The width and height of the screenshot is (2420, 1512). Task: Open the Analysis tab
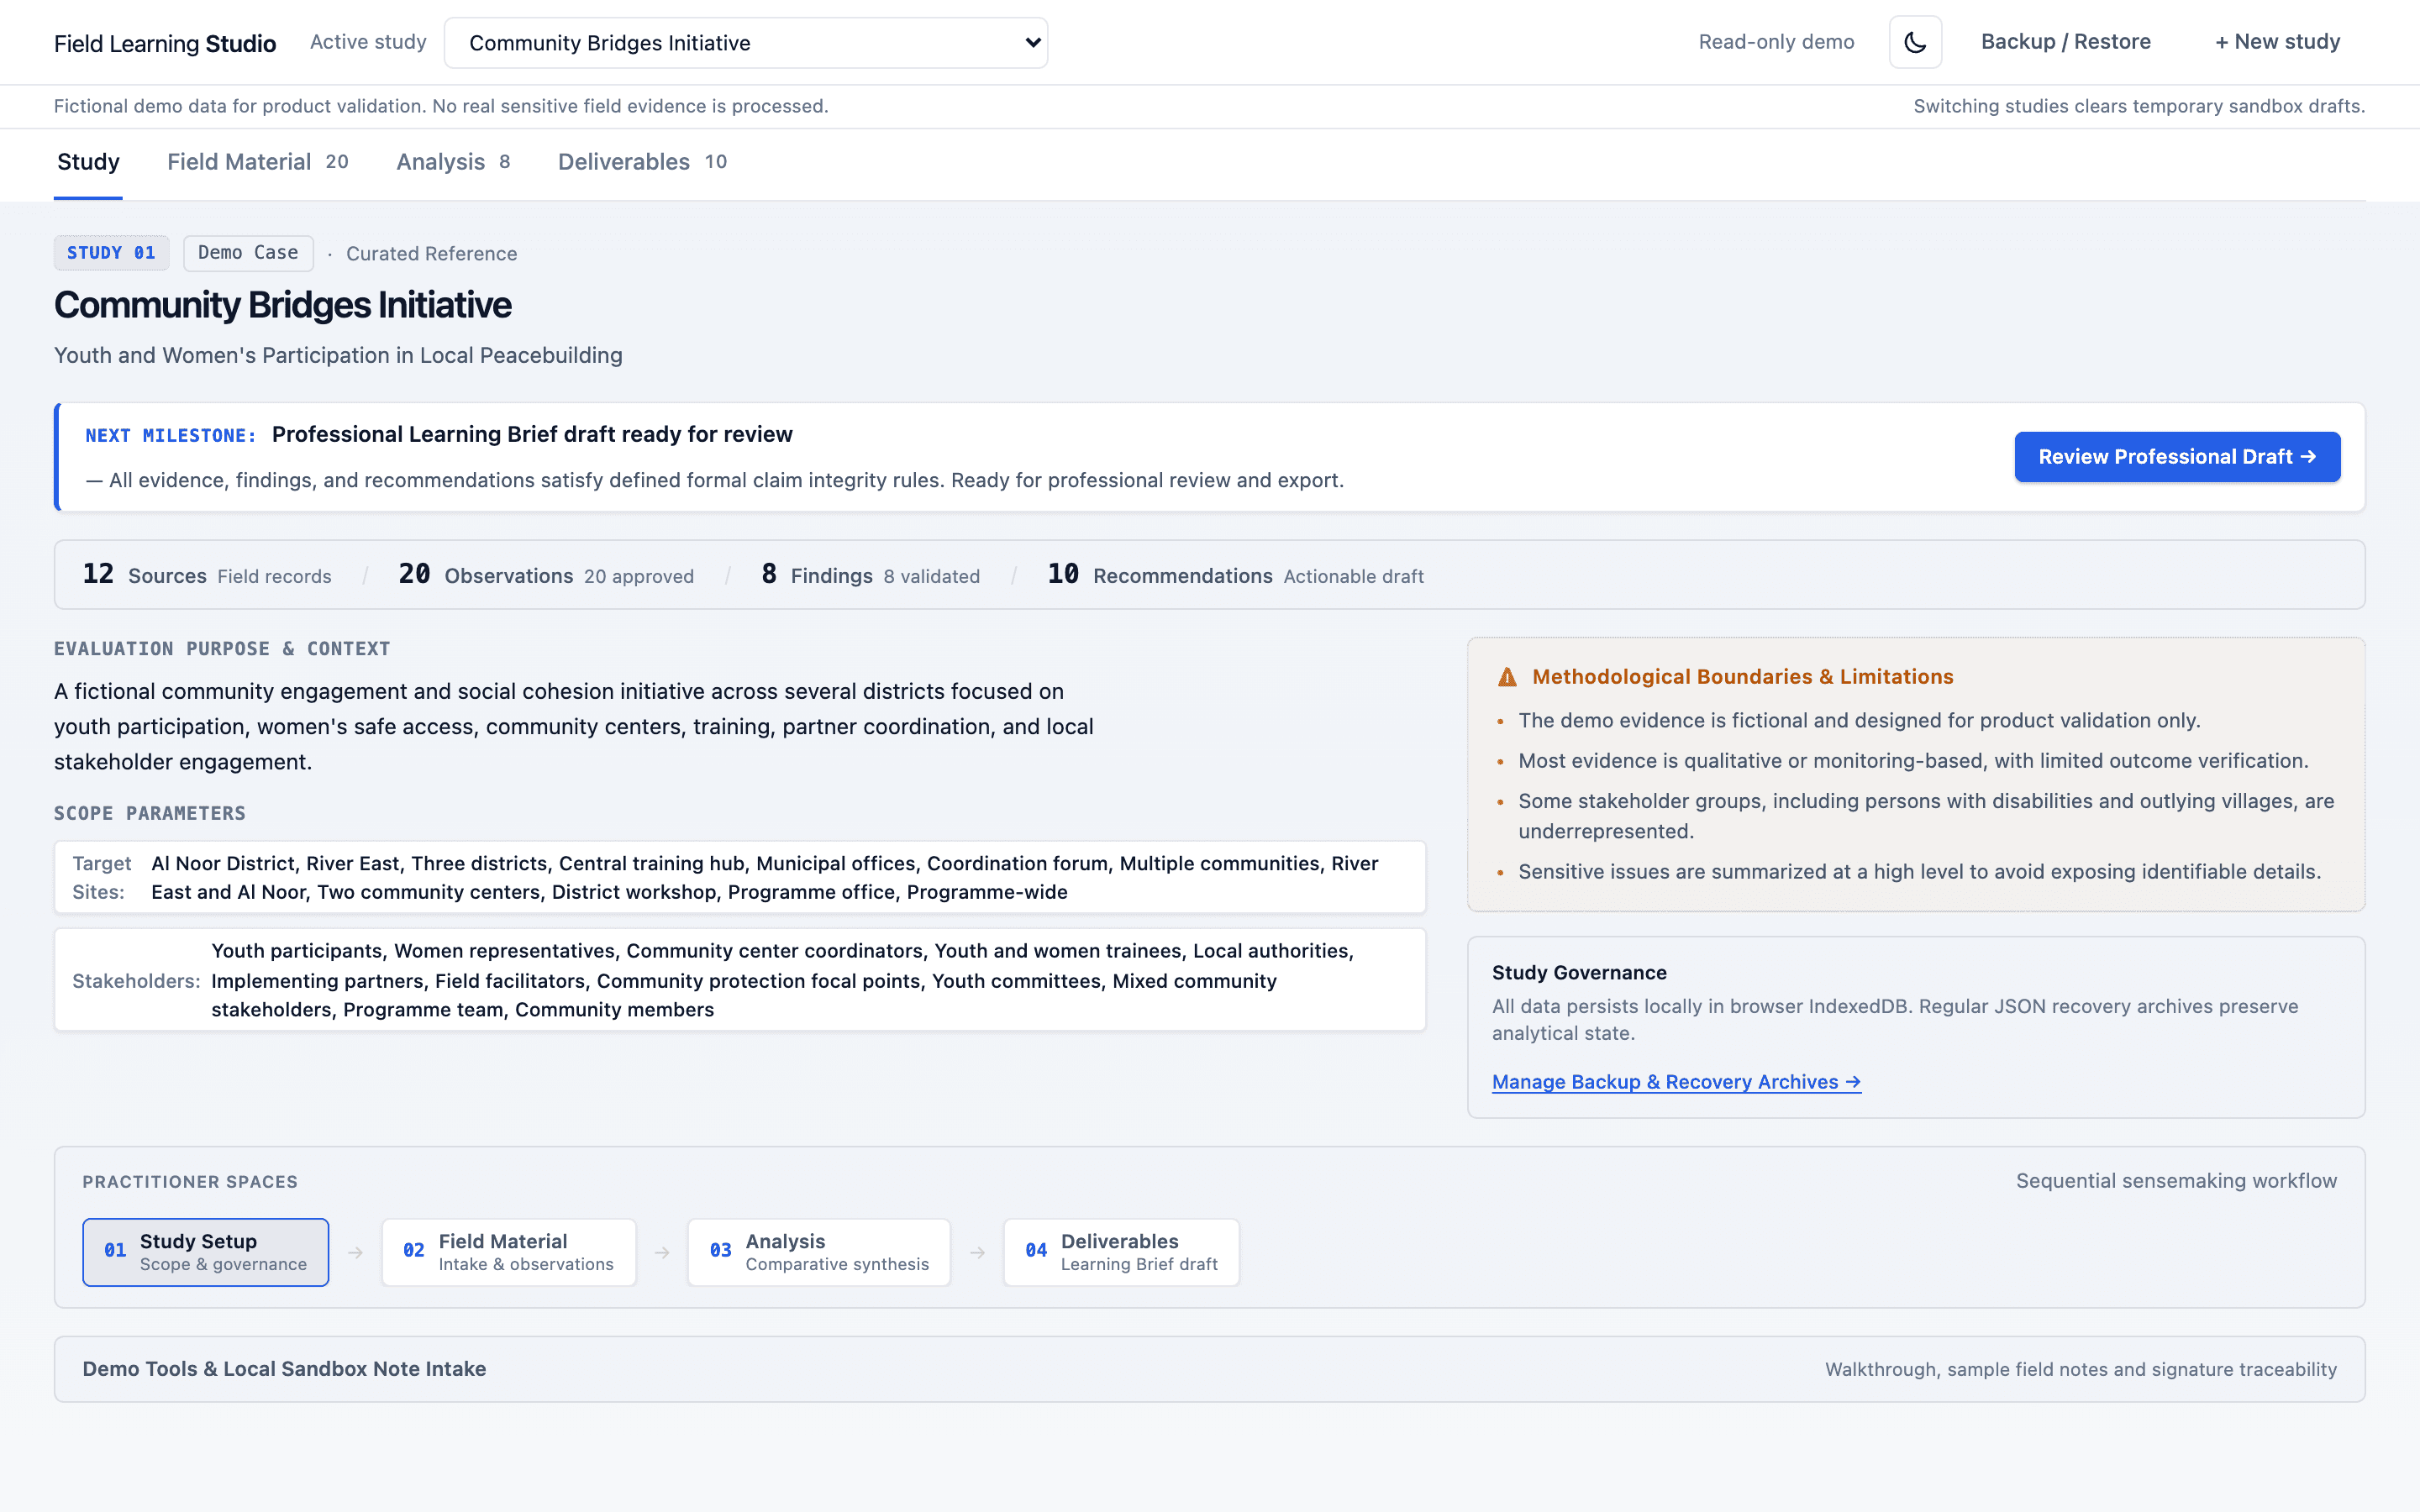coord(453,162)
